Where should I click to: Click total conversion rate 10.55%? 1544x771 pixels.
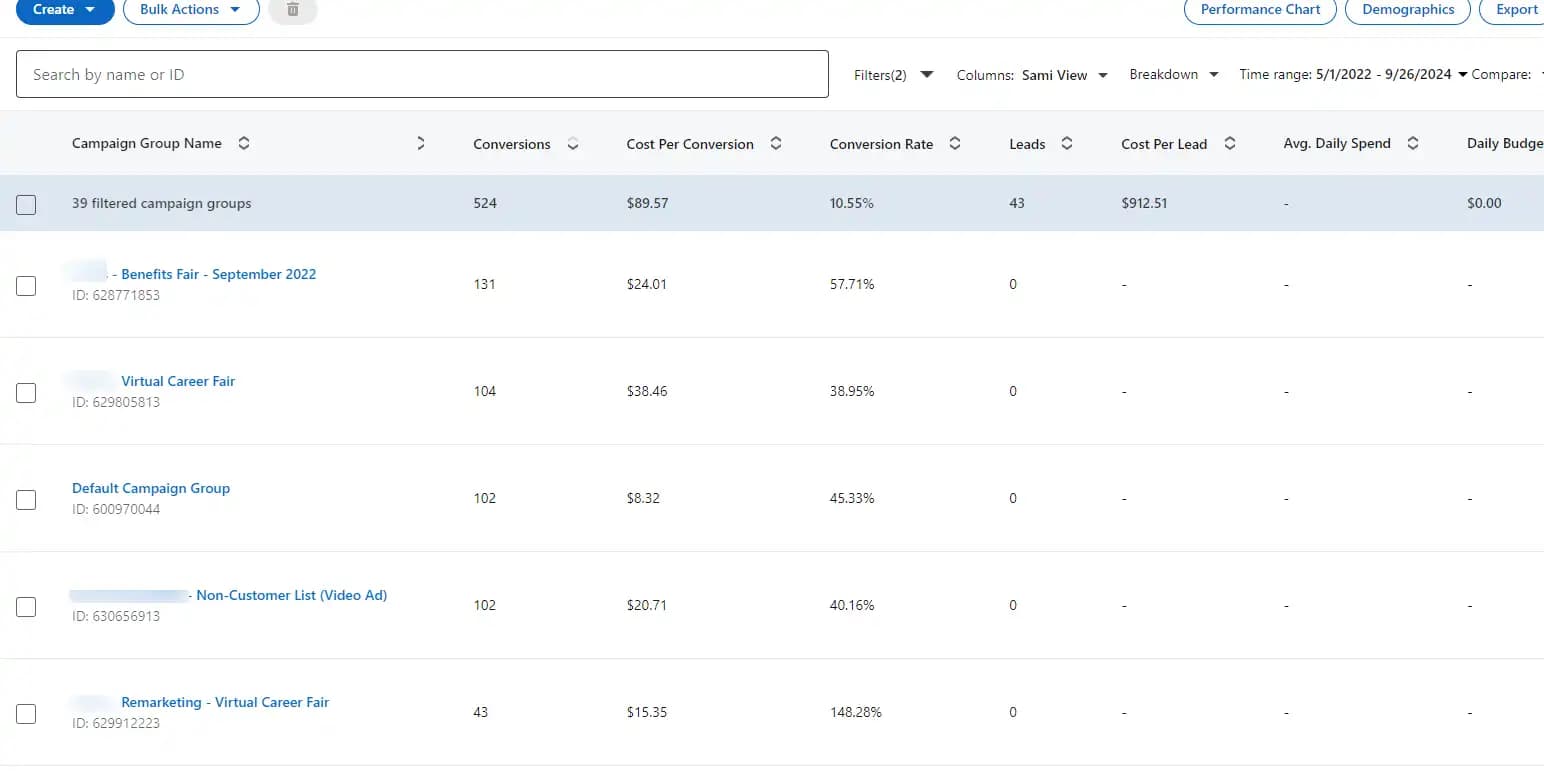852,203
